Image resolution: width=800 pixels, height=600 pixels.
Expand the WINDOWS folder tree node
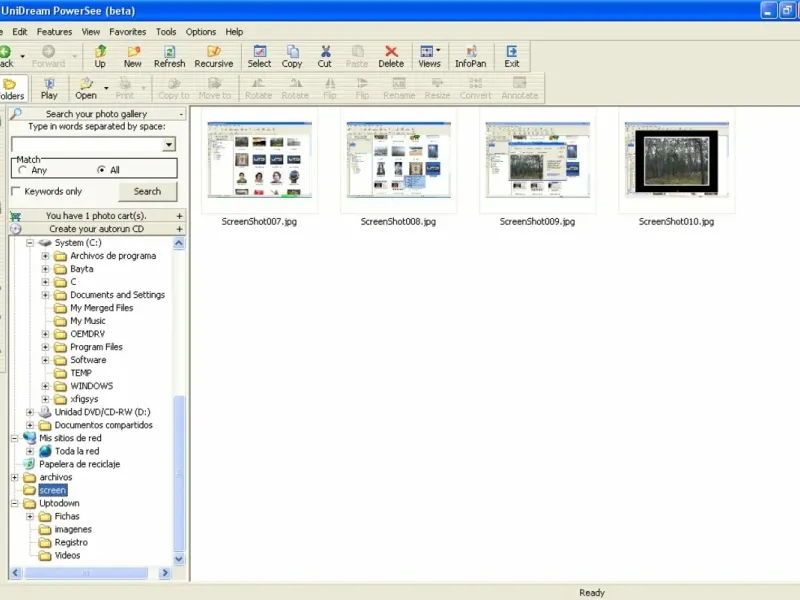point(46,386)
